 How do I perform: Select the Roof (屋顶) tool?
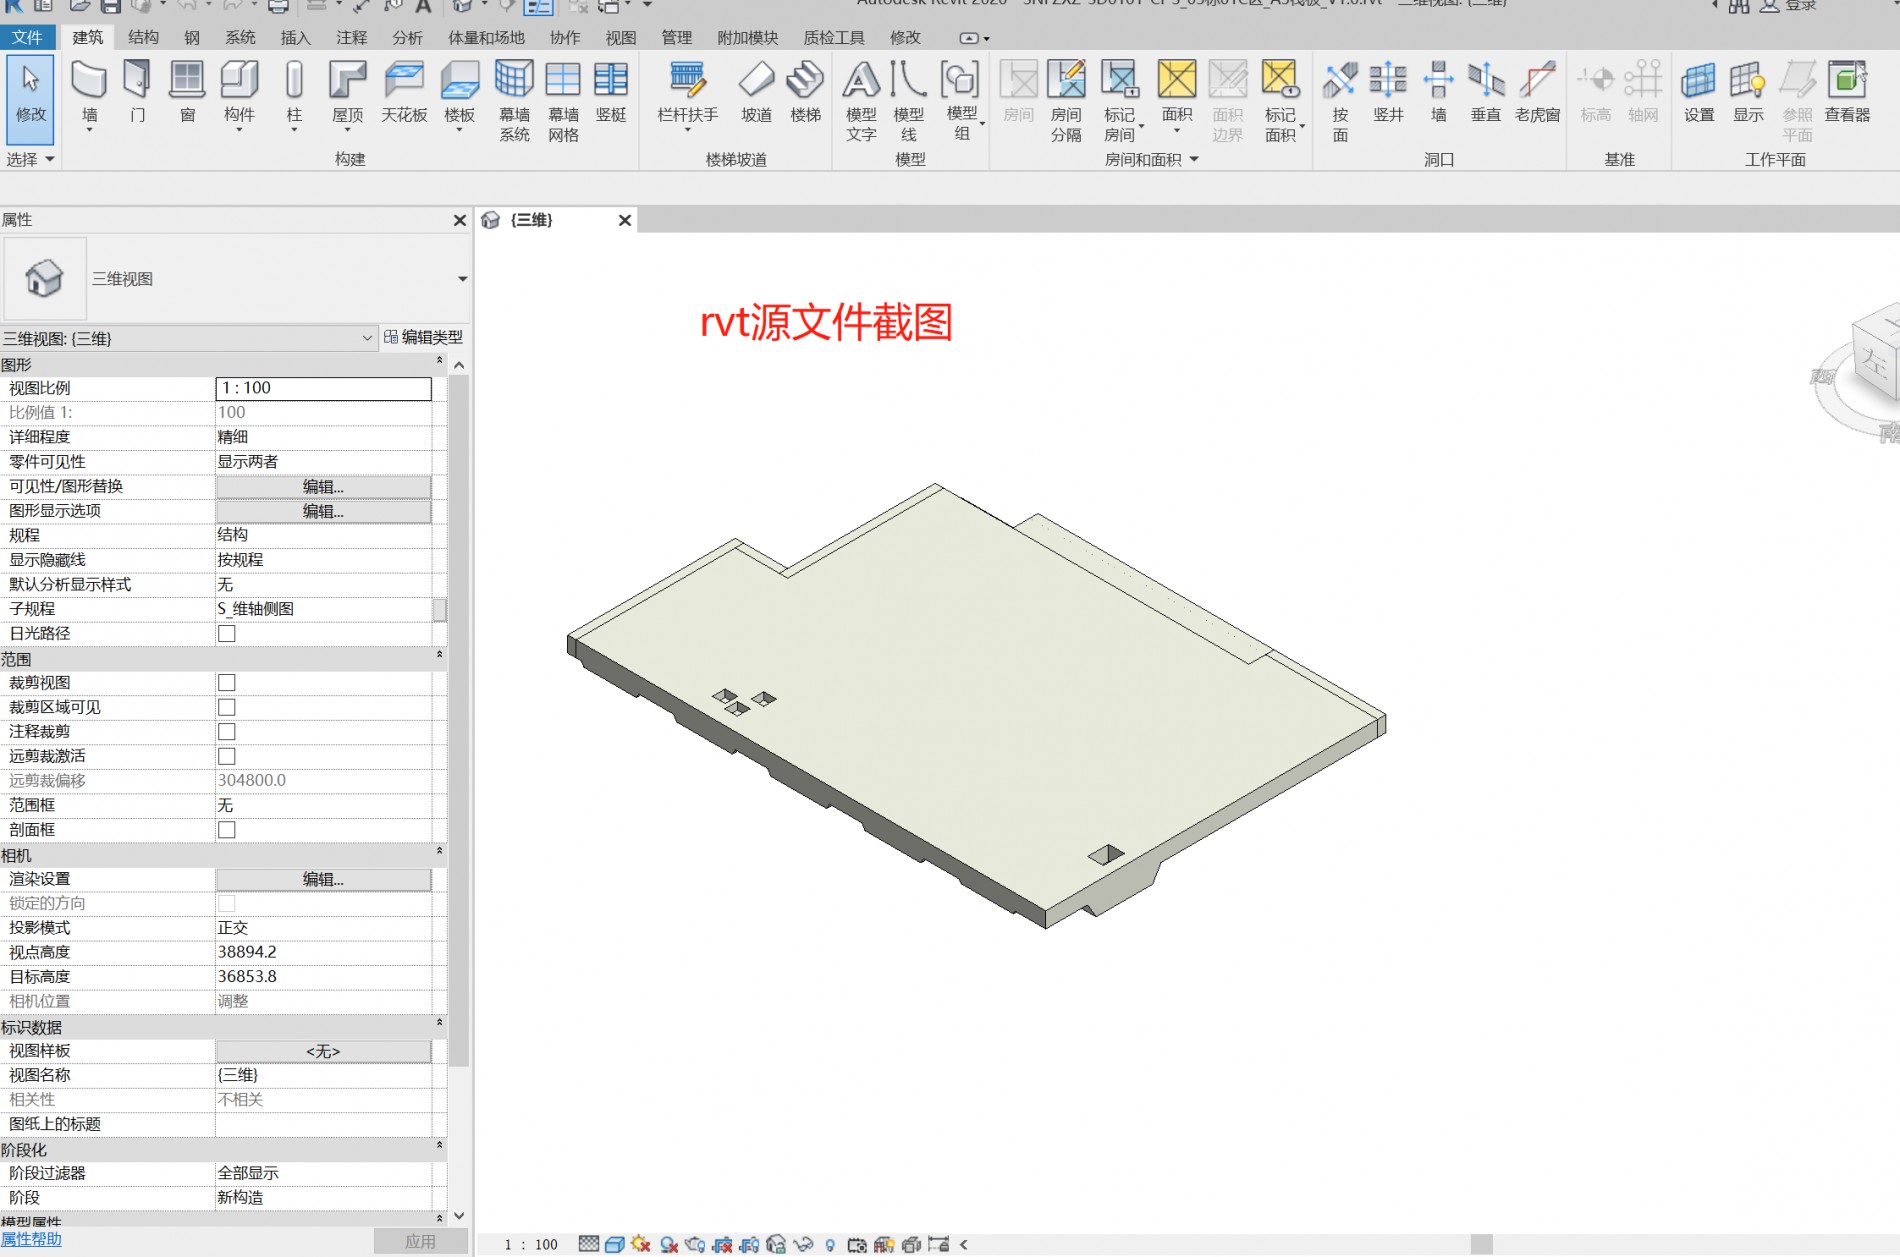coord(347,95)
